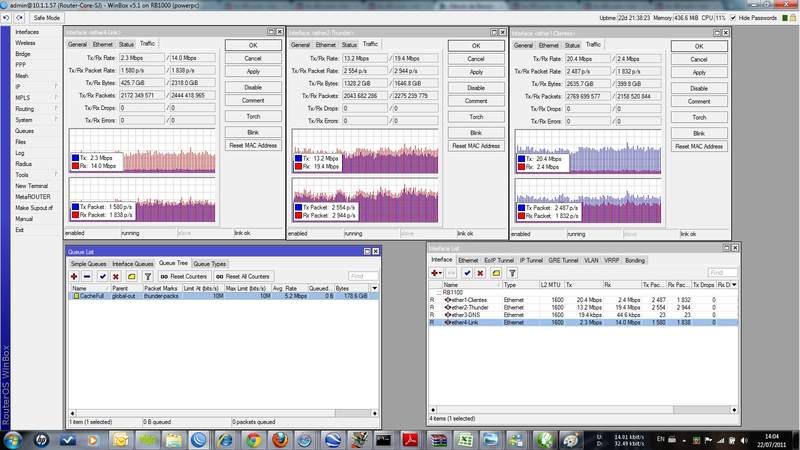Switch to Interface Queues tab

coord(133,264)
